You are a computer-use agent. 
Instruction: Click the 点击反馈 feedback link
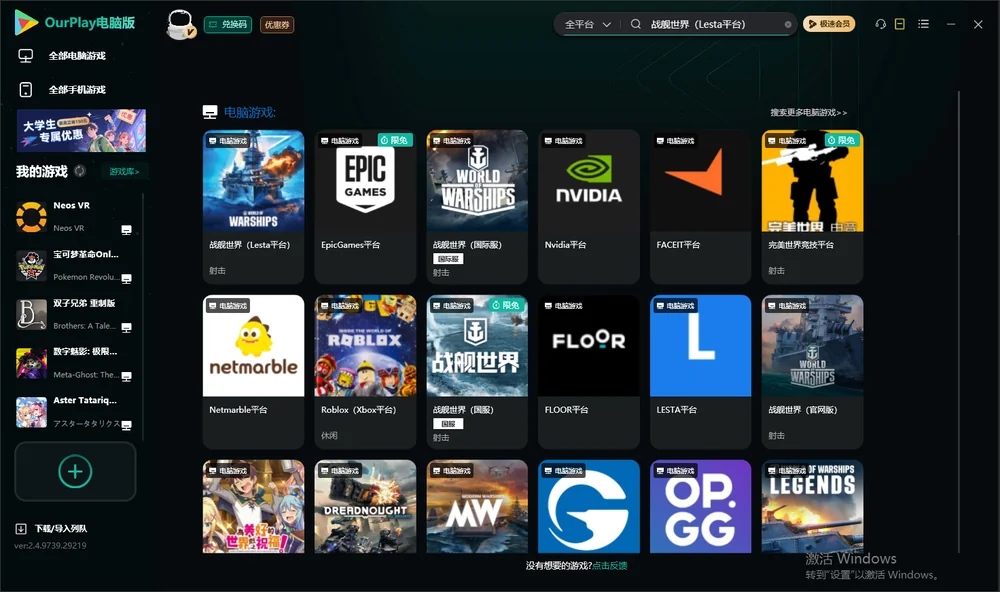click(610, 565)
